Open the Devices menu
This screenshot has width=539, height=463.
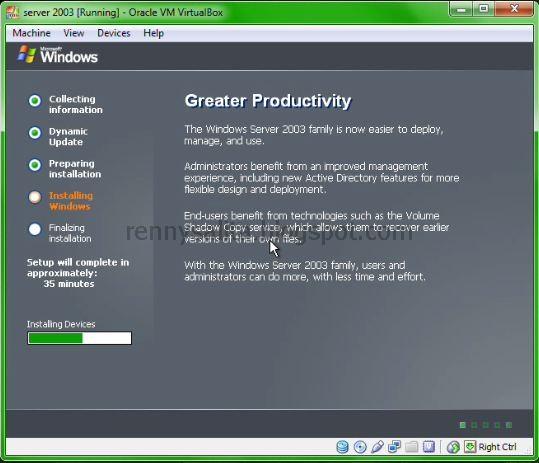coord(114,33)
